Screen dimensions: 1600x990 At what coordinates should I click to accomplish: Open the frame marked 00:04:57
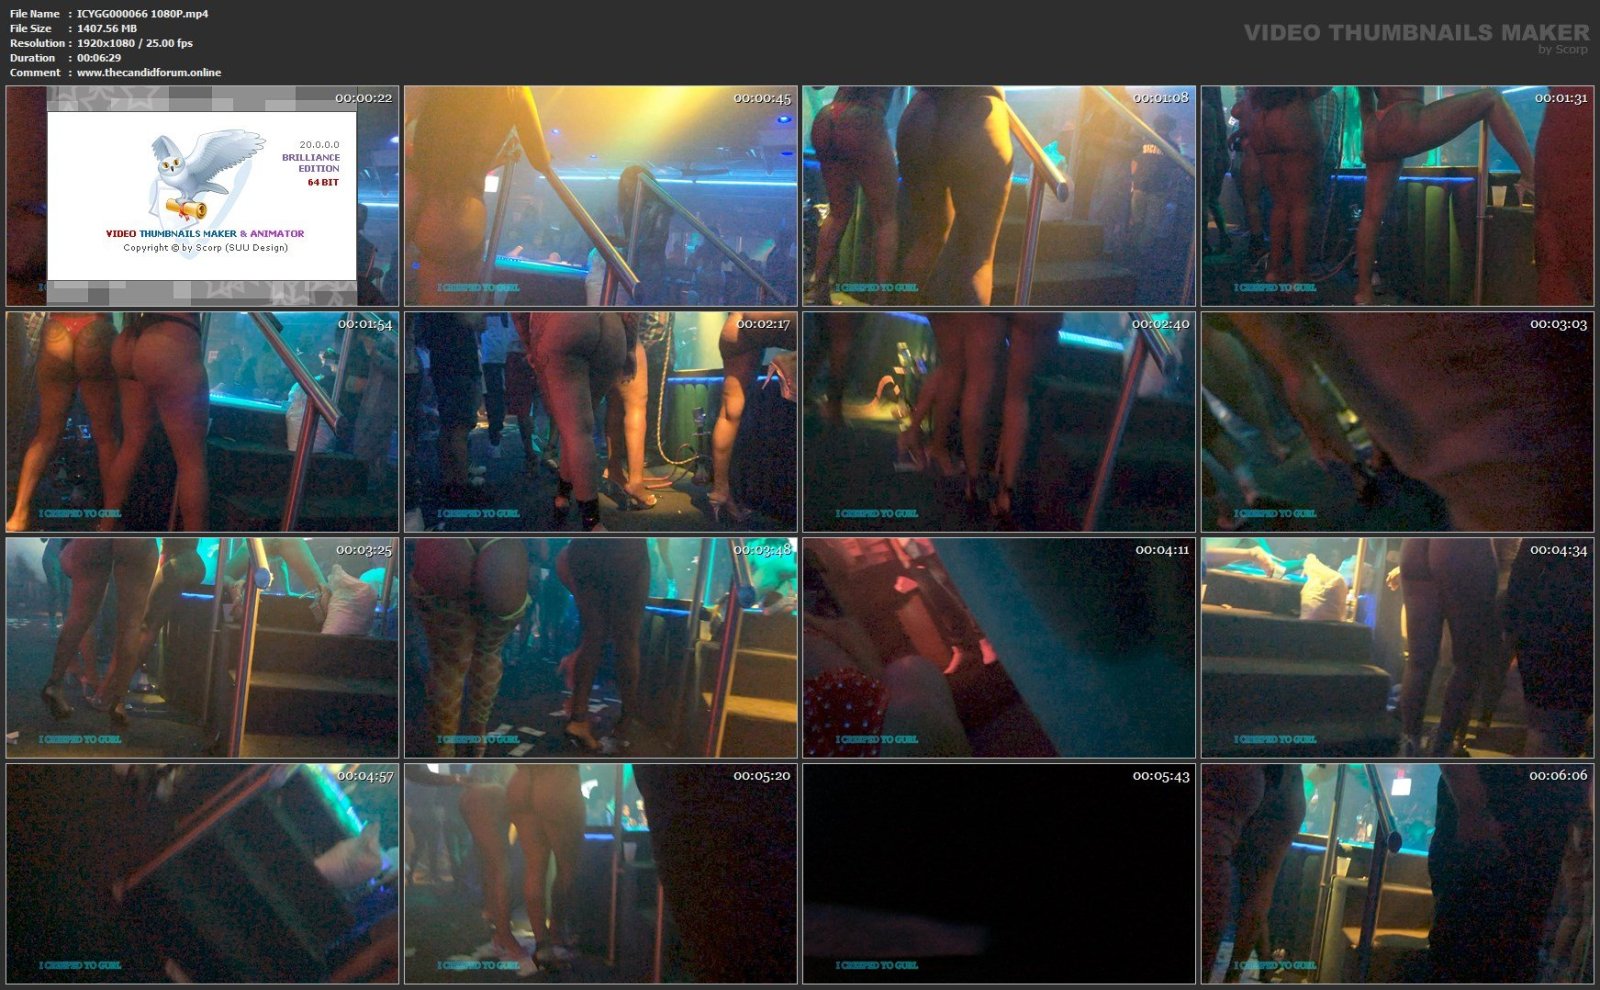click(202, 874)
